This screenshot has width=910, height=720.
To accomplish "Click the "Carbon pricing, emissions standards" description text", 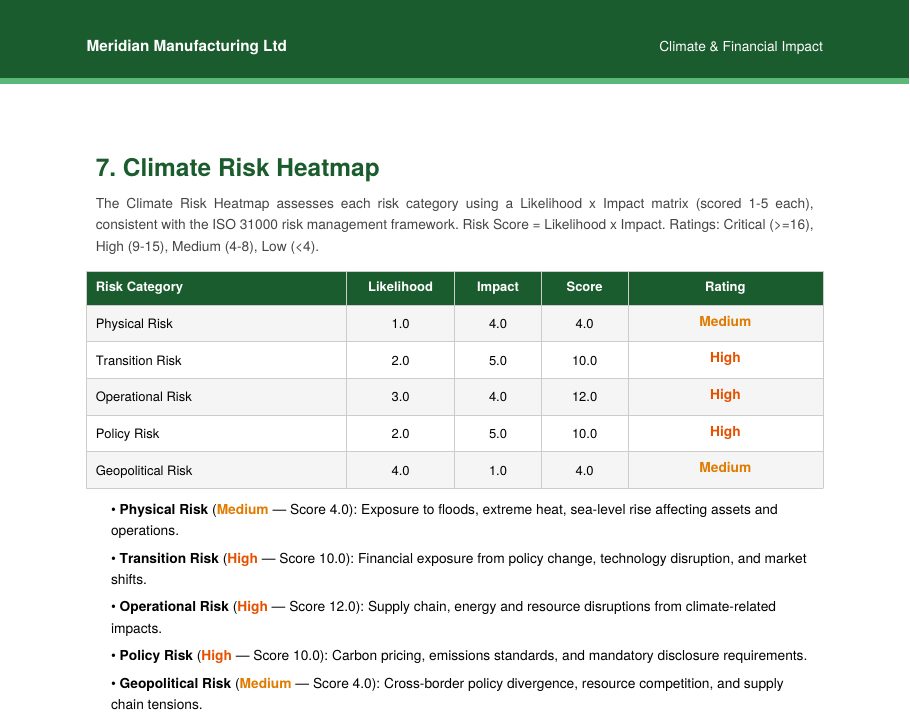I will tap(445, 656).
